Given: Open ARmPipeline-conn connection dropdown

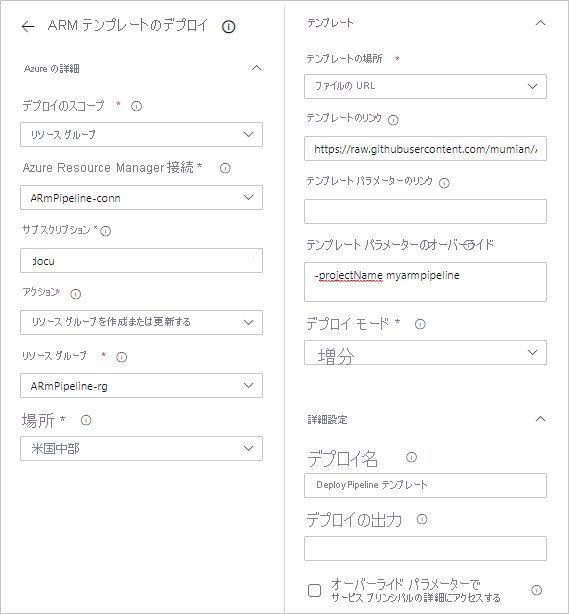Looking at the screenshot, I should coord(141,197).
